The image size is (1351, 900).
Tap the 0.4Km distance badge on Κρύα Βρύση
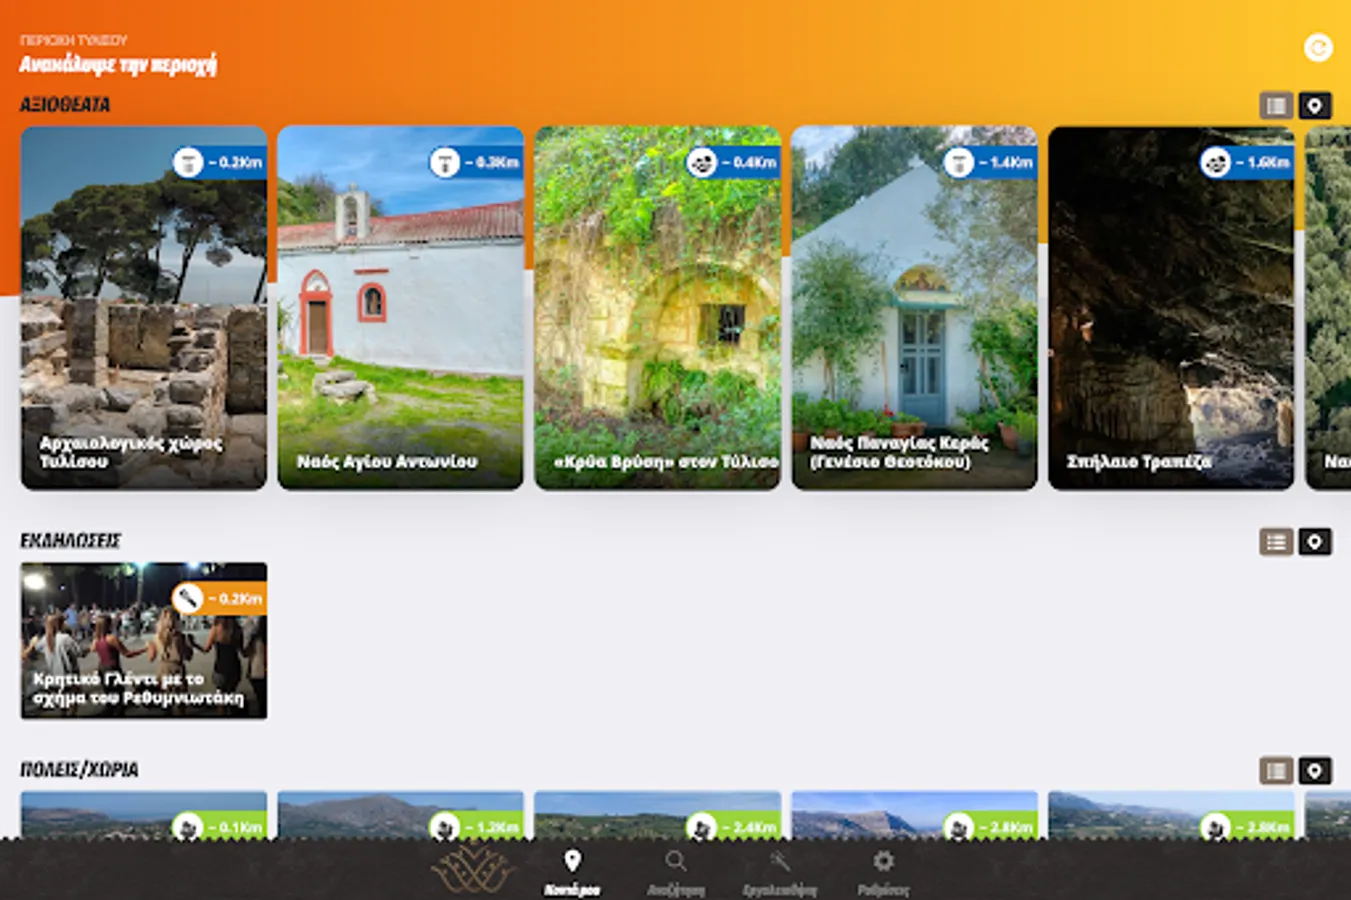tap(732, 162)
